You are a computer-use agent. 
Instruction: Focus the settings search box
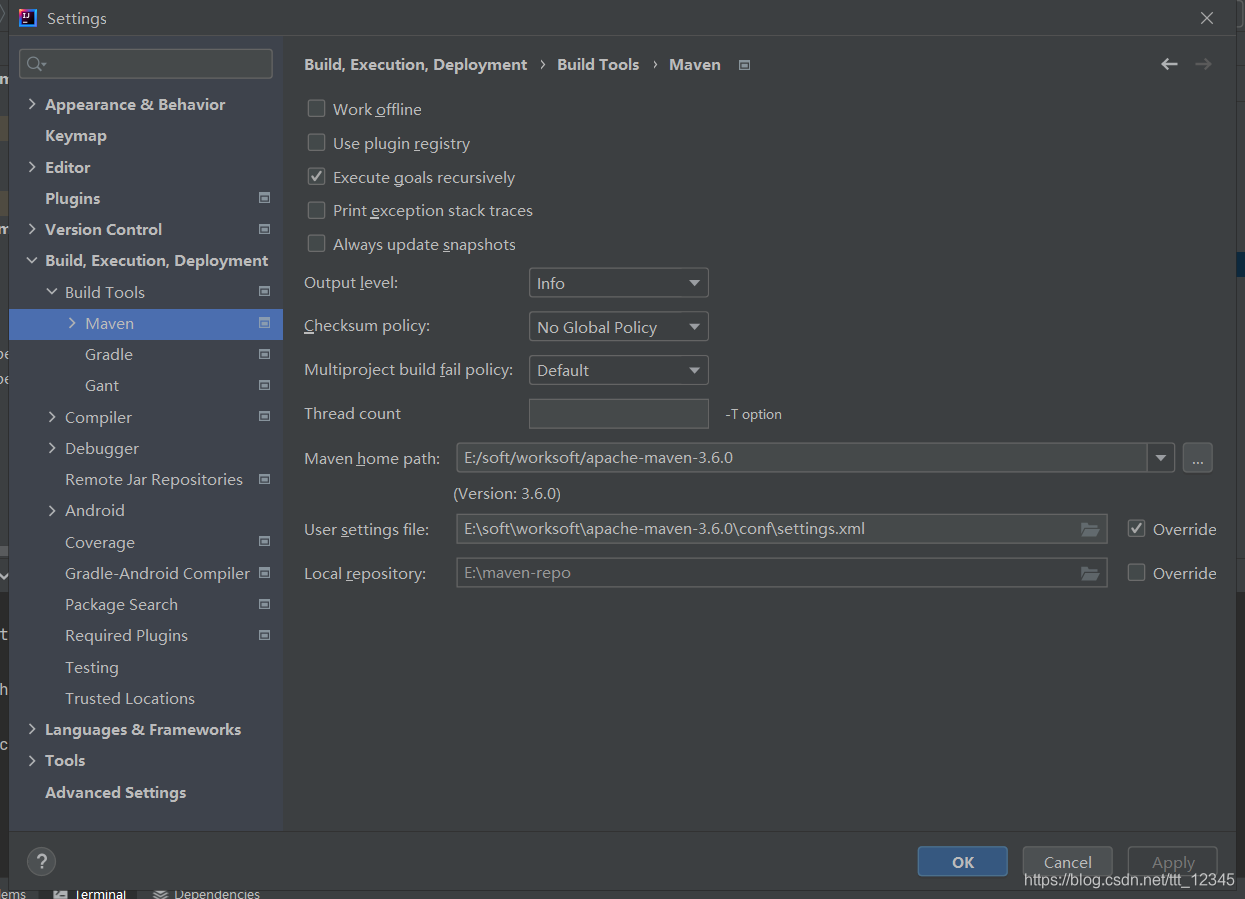[x=146, y=64]
